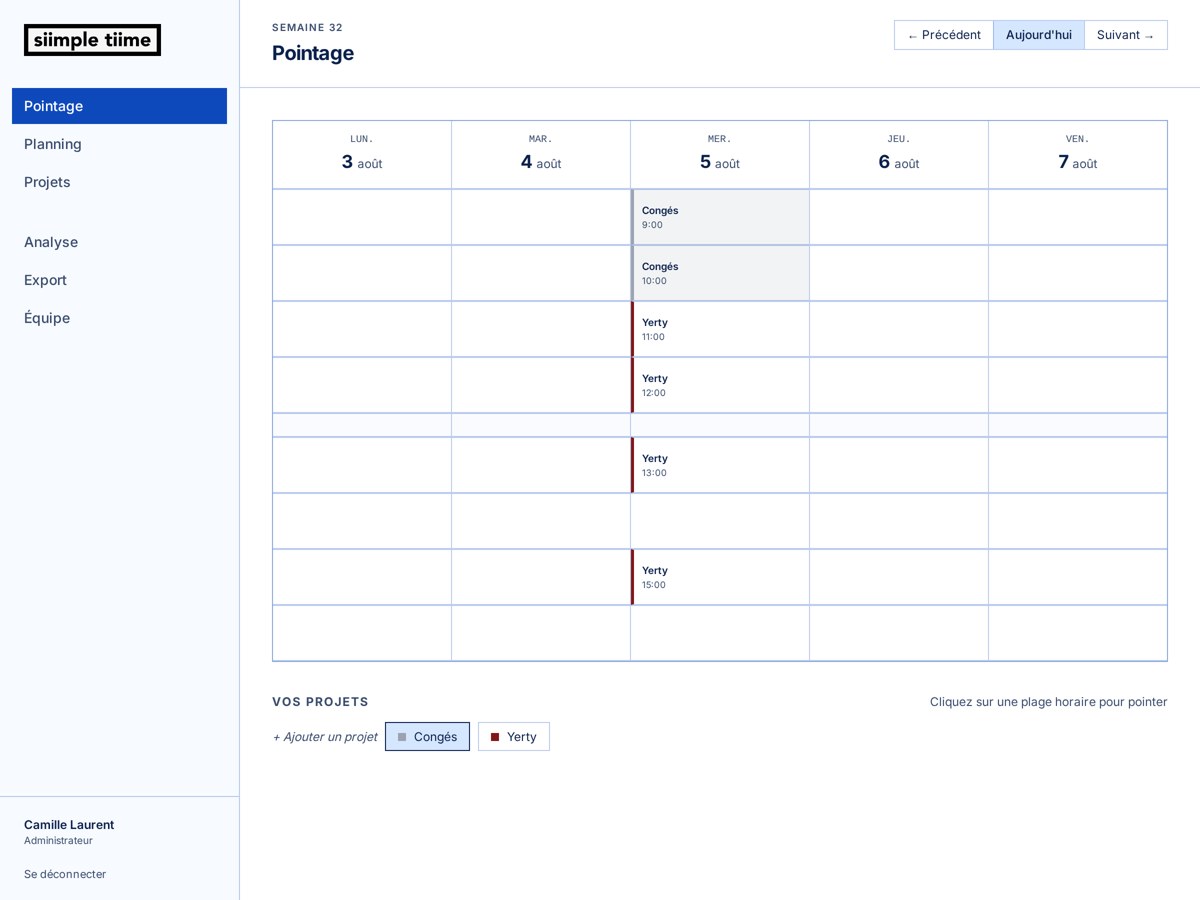Viewport: 1200px width, 900px height.
Task: Open the Congés entry at 10:00
Action: pyautogui.click(x=720, y=273)
